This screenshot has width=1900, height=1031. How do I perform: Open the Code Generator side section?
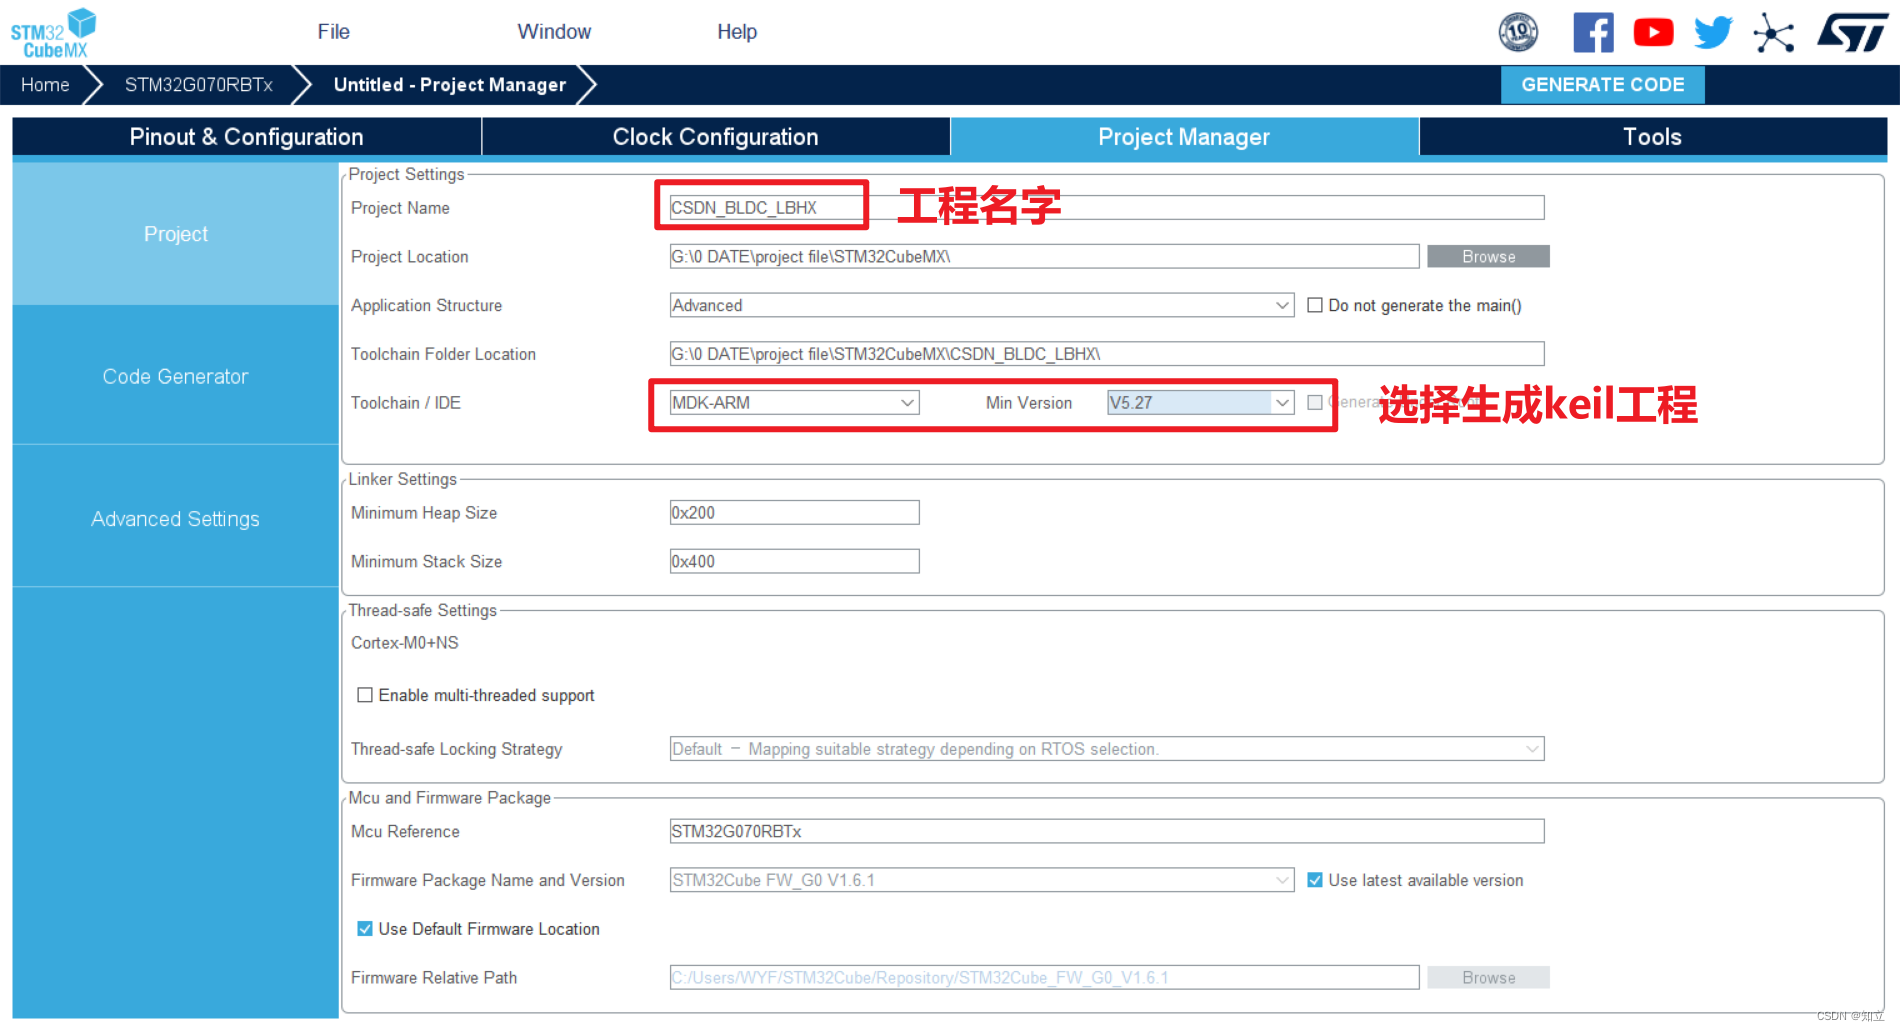tap(176, 376)
